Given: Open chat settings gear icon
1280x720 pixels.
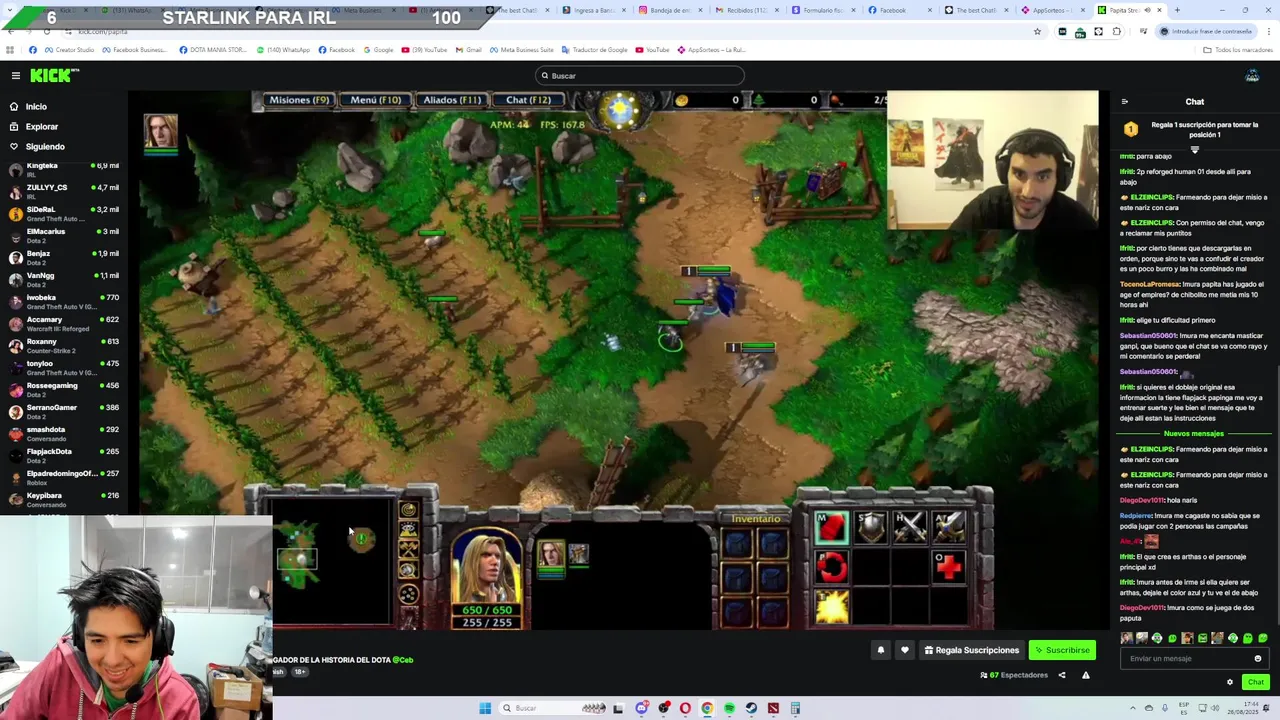Looking at the screenshot, I should click(1230, 682).
